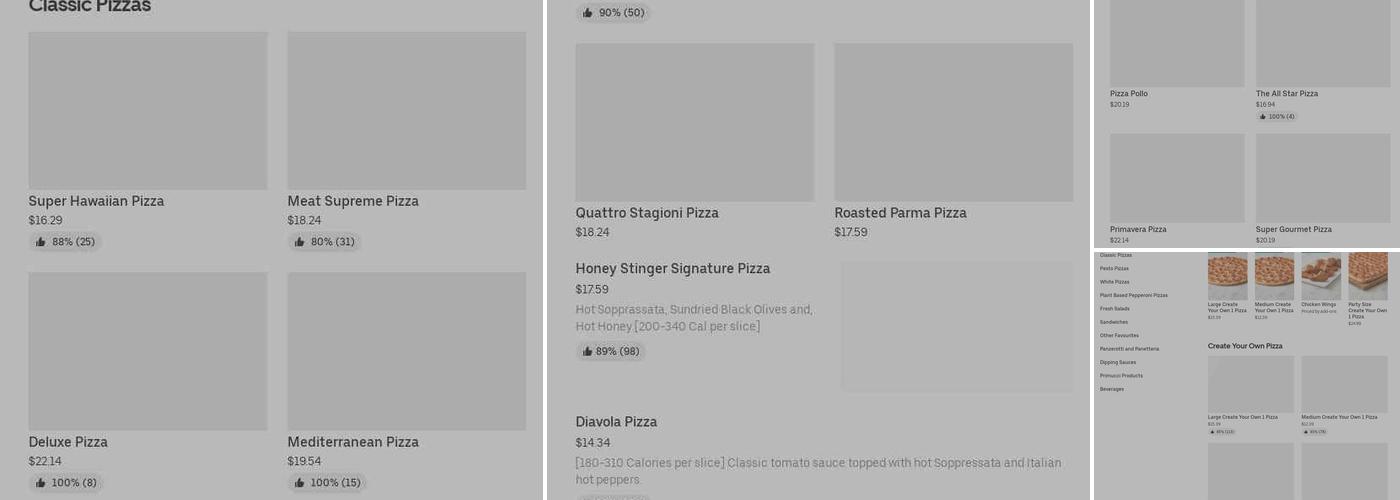Click the Party Size Create Your Own photo
1400x500 pixels.
[x=1367, y=276]
